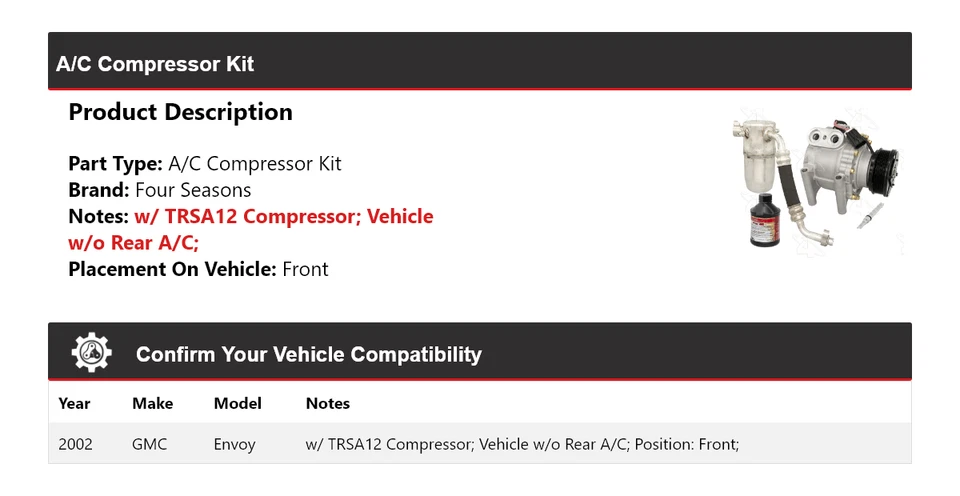This screenshot has height=496, width=960.
Task: Click the Confirm Your Vehicle Compatibility heading
Action: click(308, 354)
